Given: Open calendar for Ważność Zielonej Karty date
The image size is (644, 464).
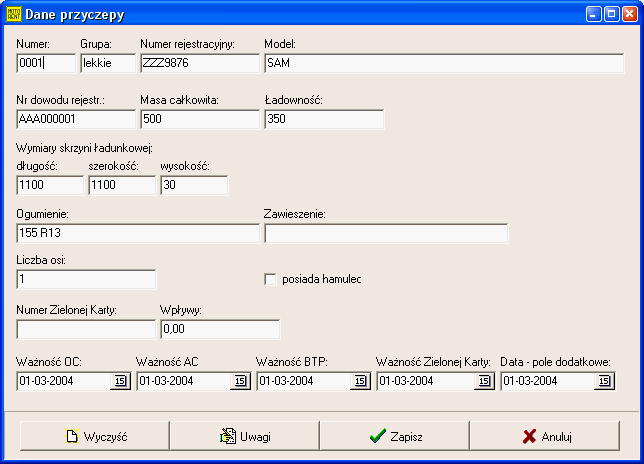Looking at the screenshot, I should tap(484, 380).
